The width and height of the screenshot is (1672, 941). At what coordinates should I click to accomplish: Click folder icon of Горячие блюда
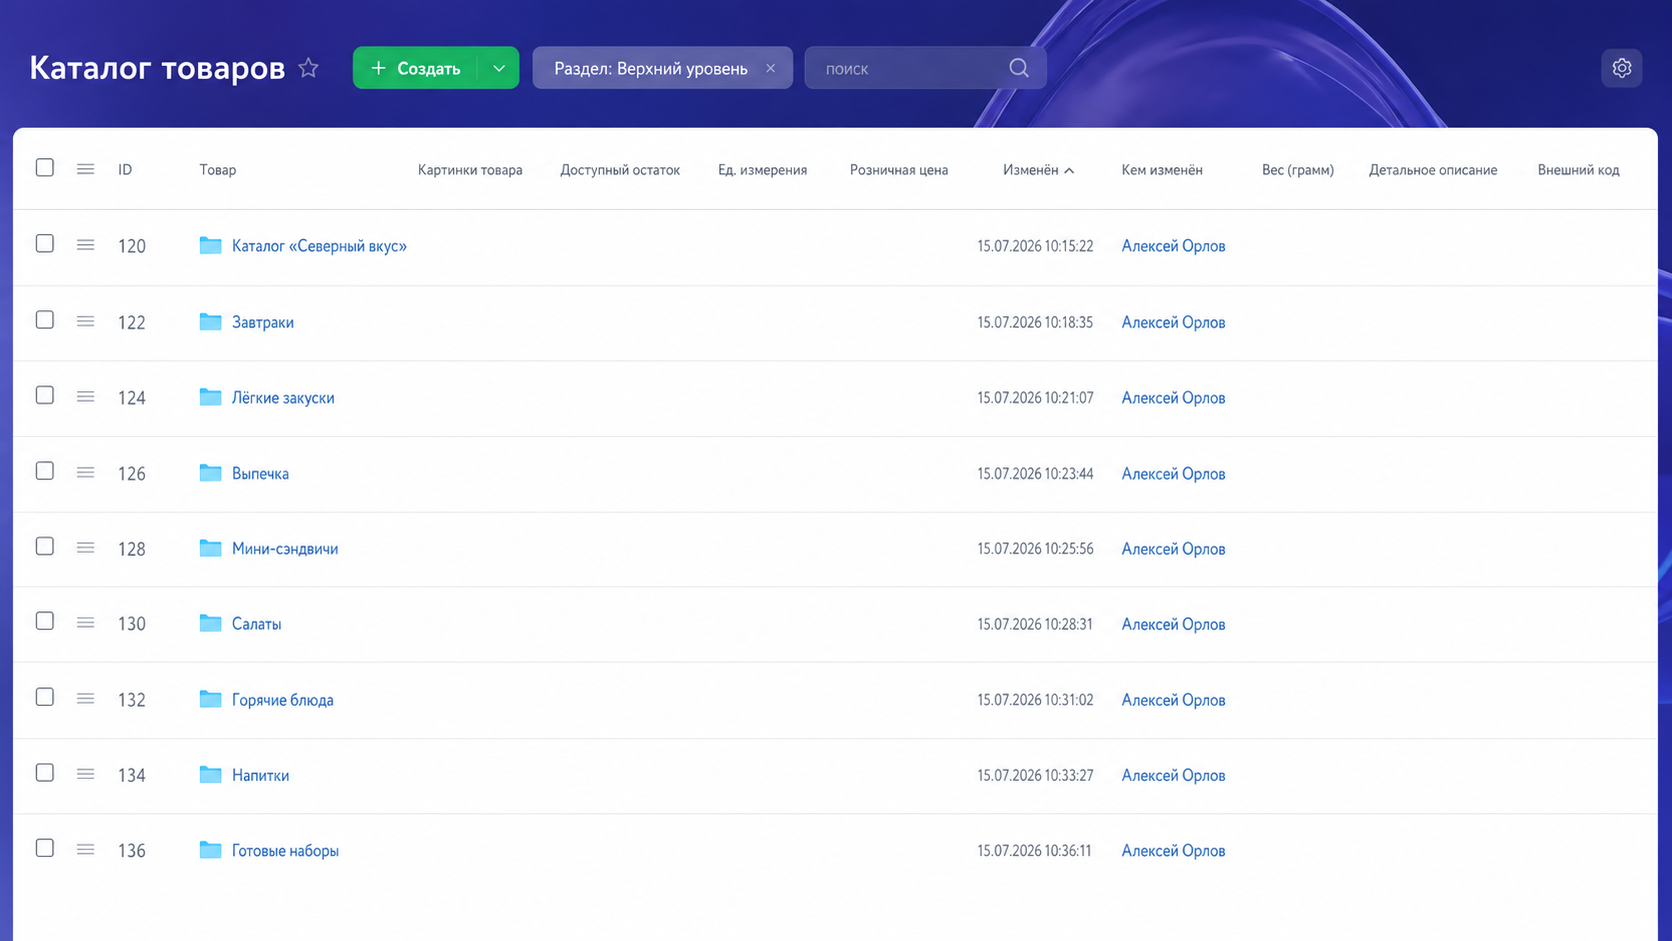pyautogui.click(x=210, y=699)
